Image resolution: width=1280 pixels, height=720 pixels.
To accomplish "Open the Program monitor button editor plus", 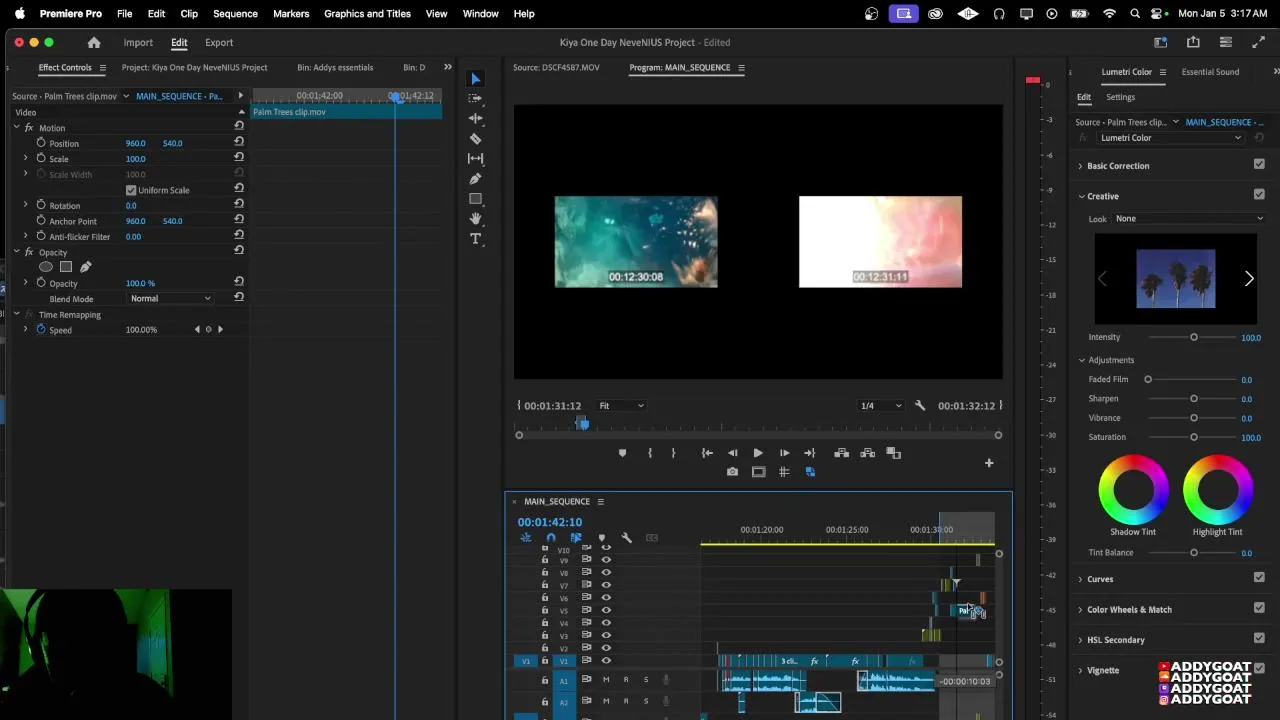I will (x=989, y=463).
